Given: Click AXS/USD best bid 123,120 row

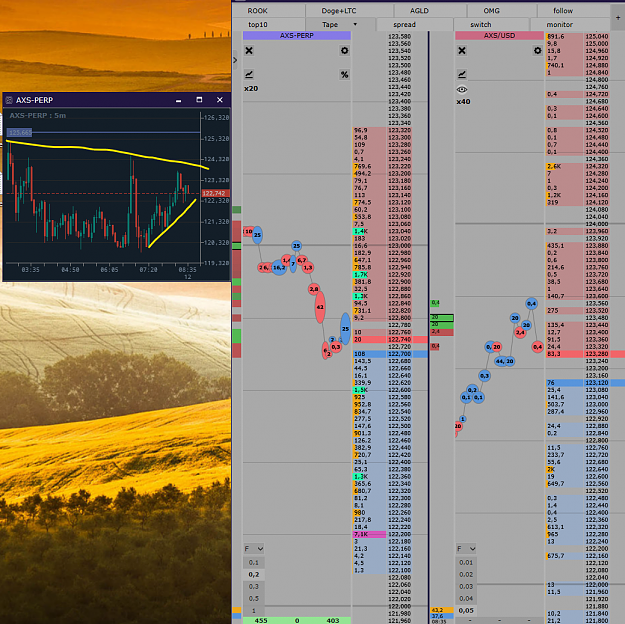Looking at the screenshot, I should [x=585, y=382].
